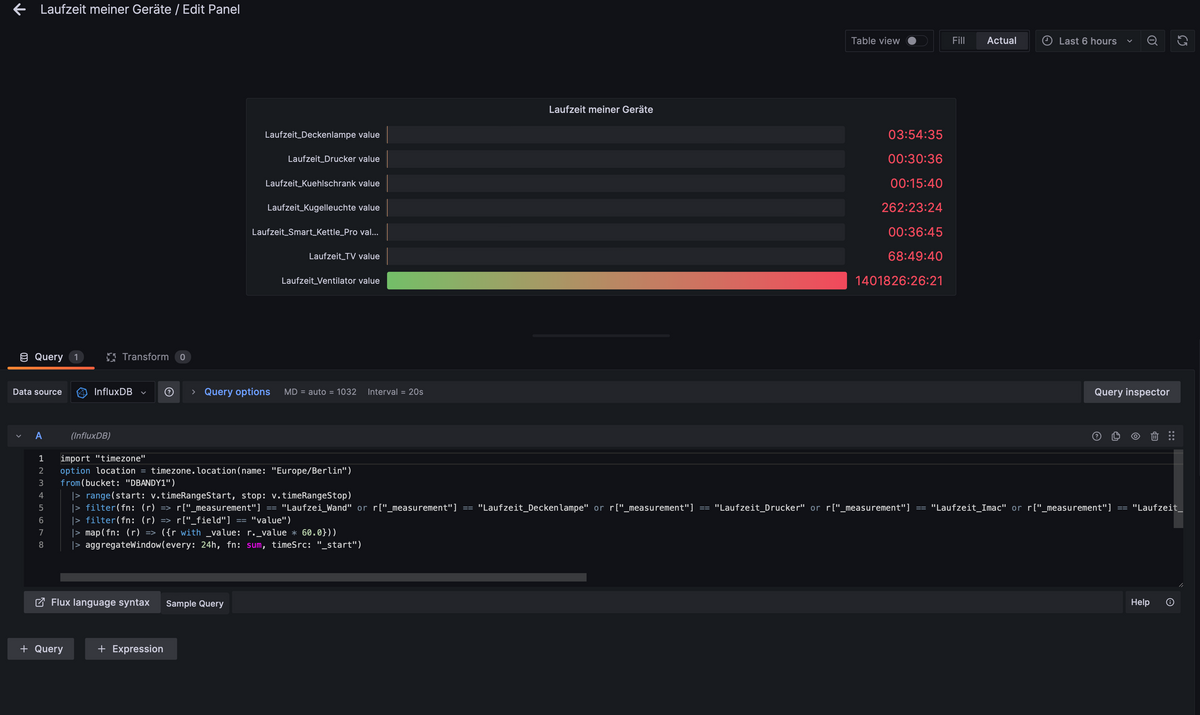
Task: Switch to the Query tab
Action: point(50,357)
